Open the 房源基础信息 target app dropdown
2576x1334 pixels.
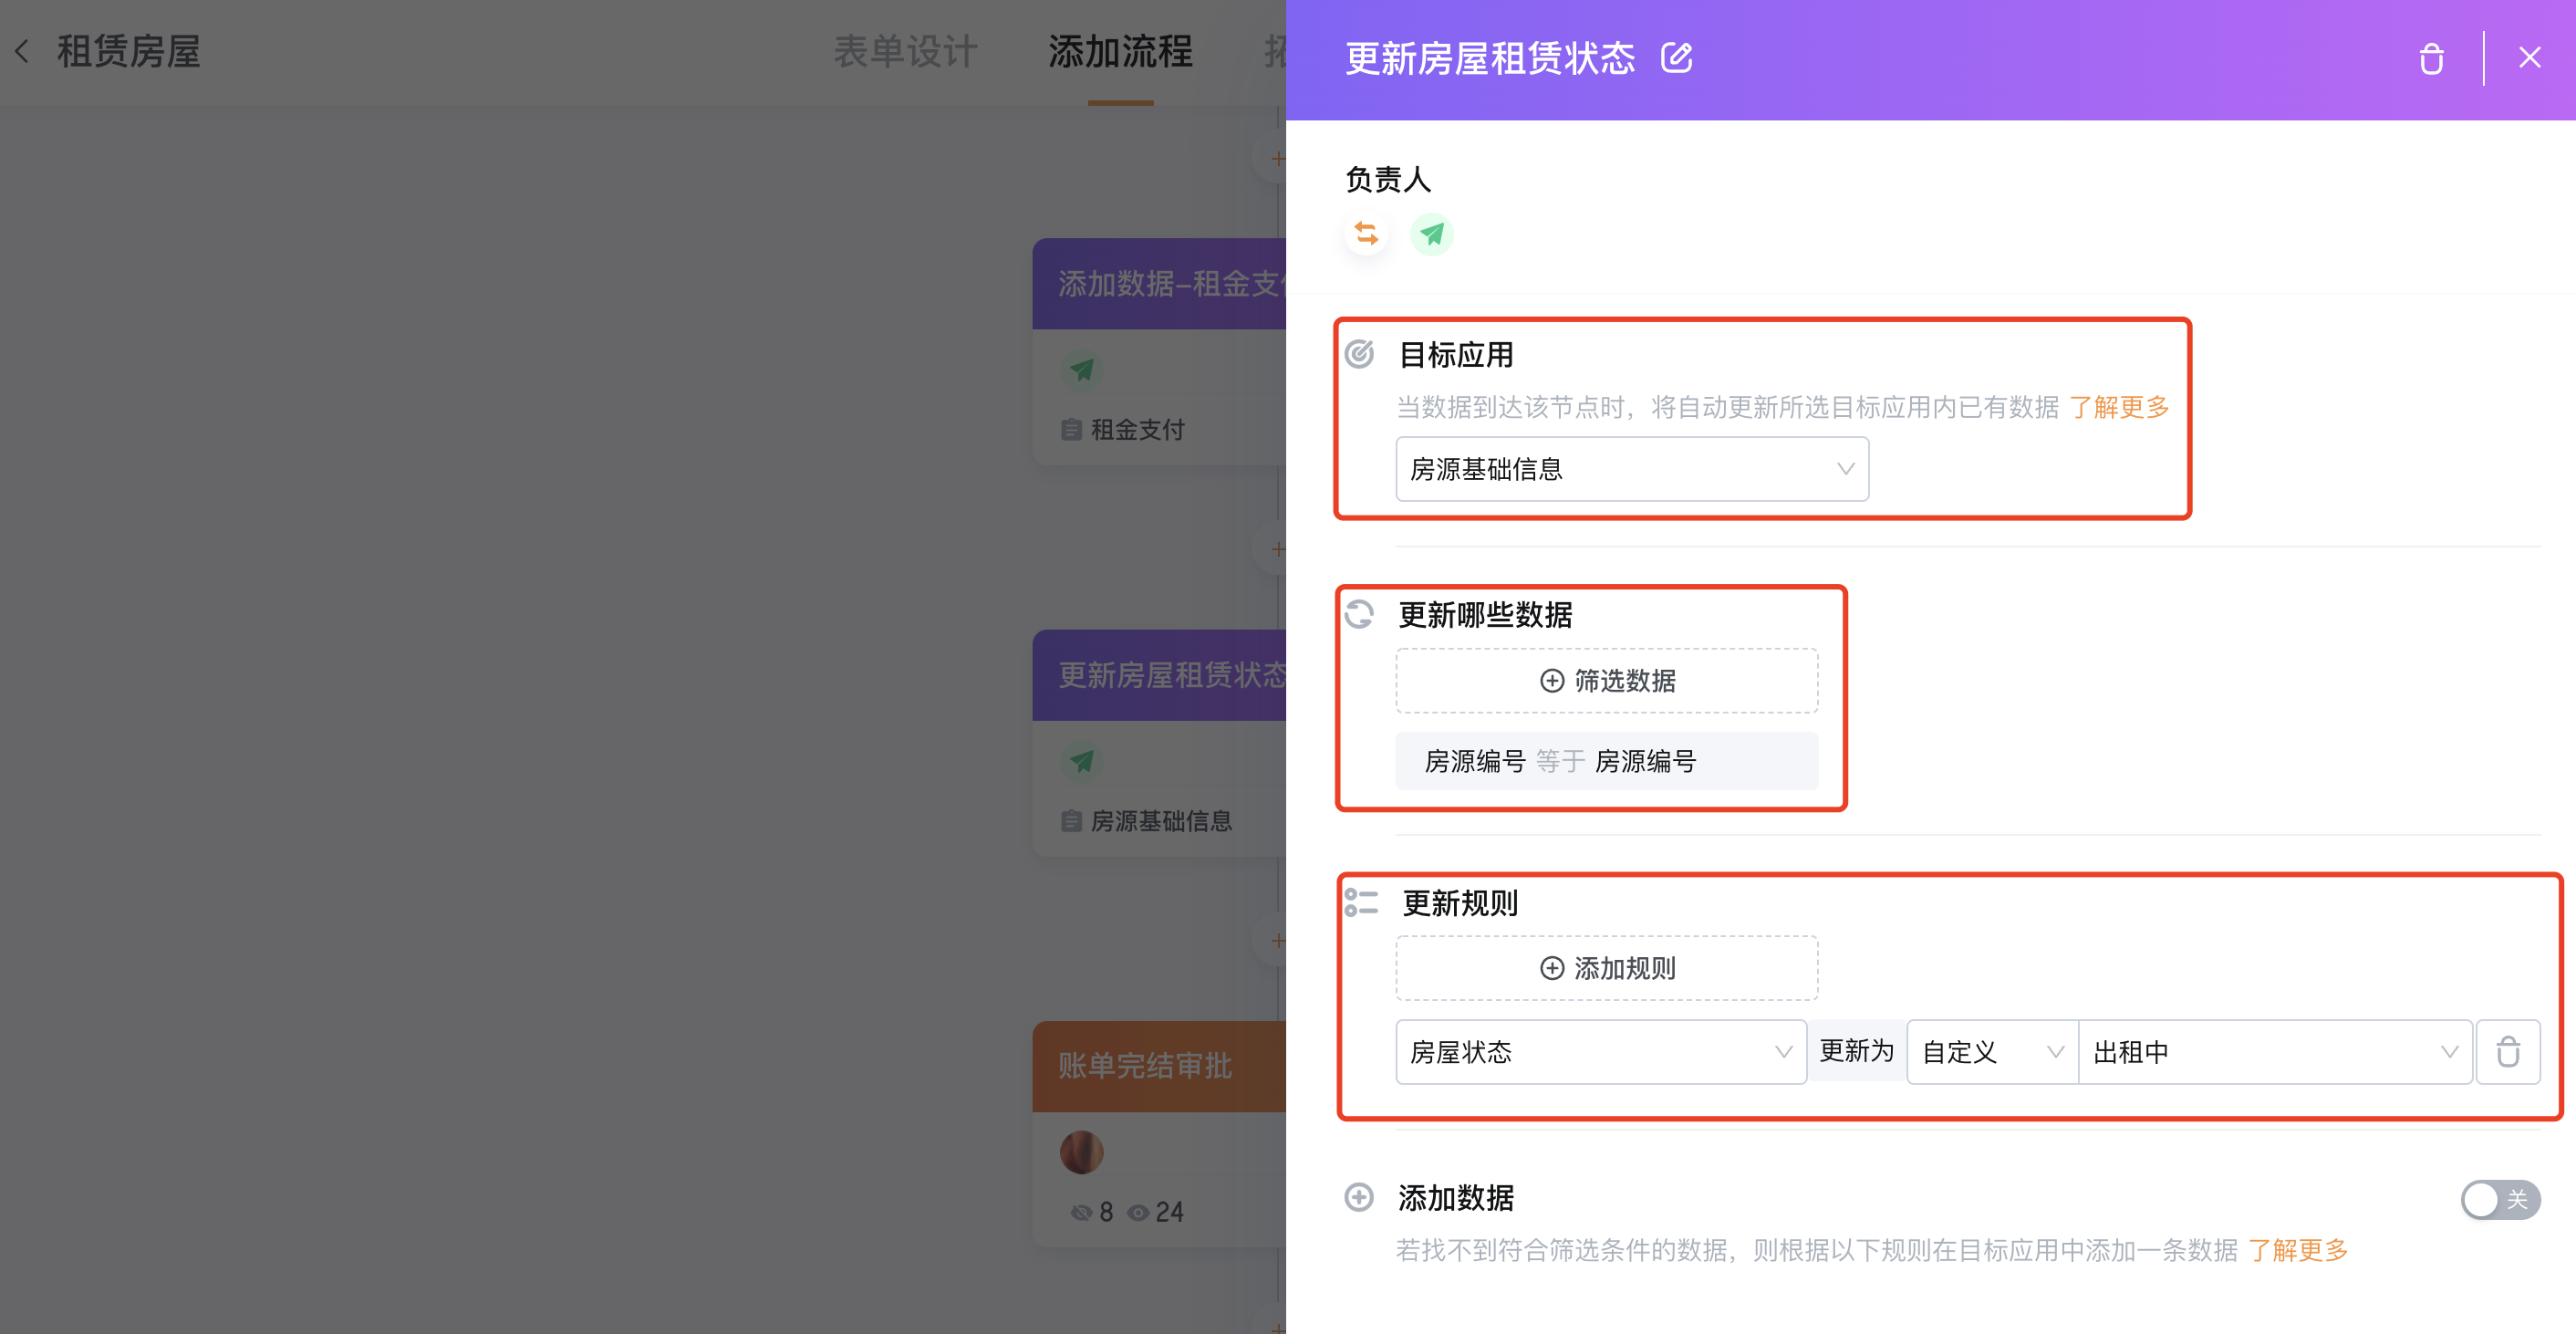(x=1632, y=469)
